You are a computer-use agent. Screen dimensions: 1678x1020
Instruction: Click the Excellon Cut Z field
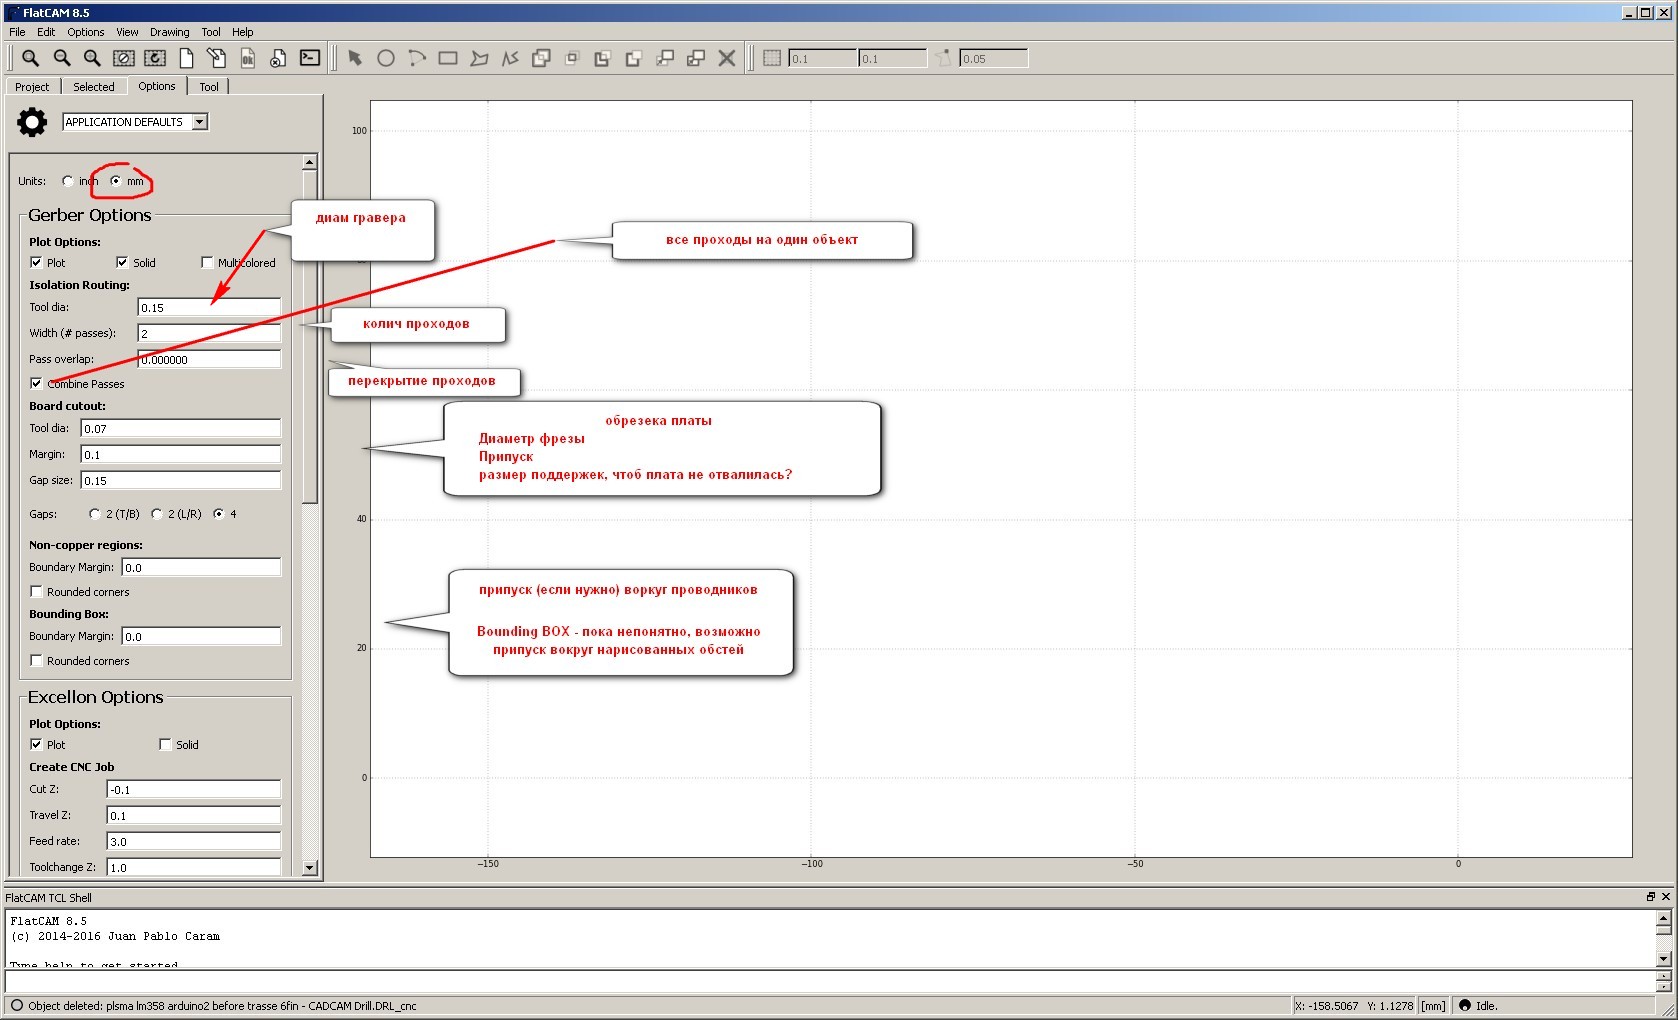coord(194,789)
